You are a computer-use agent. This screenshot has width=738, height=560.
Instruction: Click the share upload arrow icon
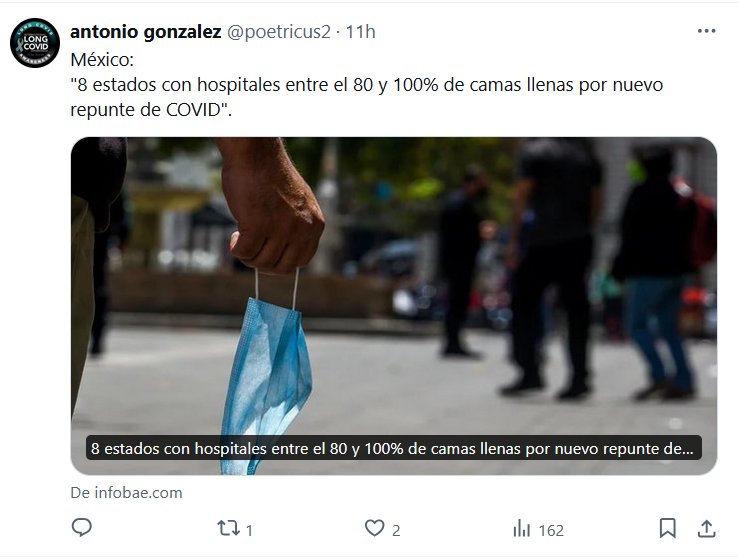tap(706, 528)
